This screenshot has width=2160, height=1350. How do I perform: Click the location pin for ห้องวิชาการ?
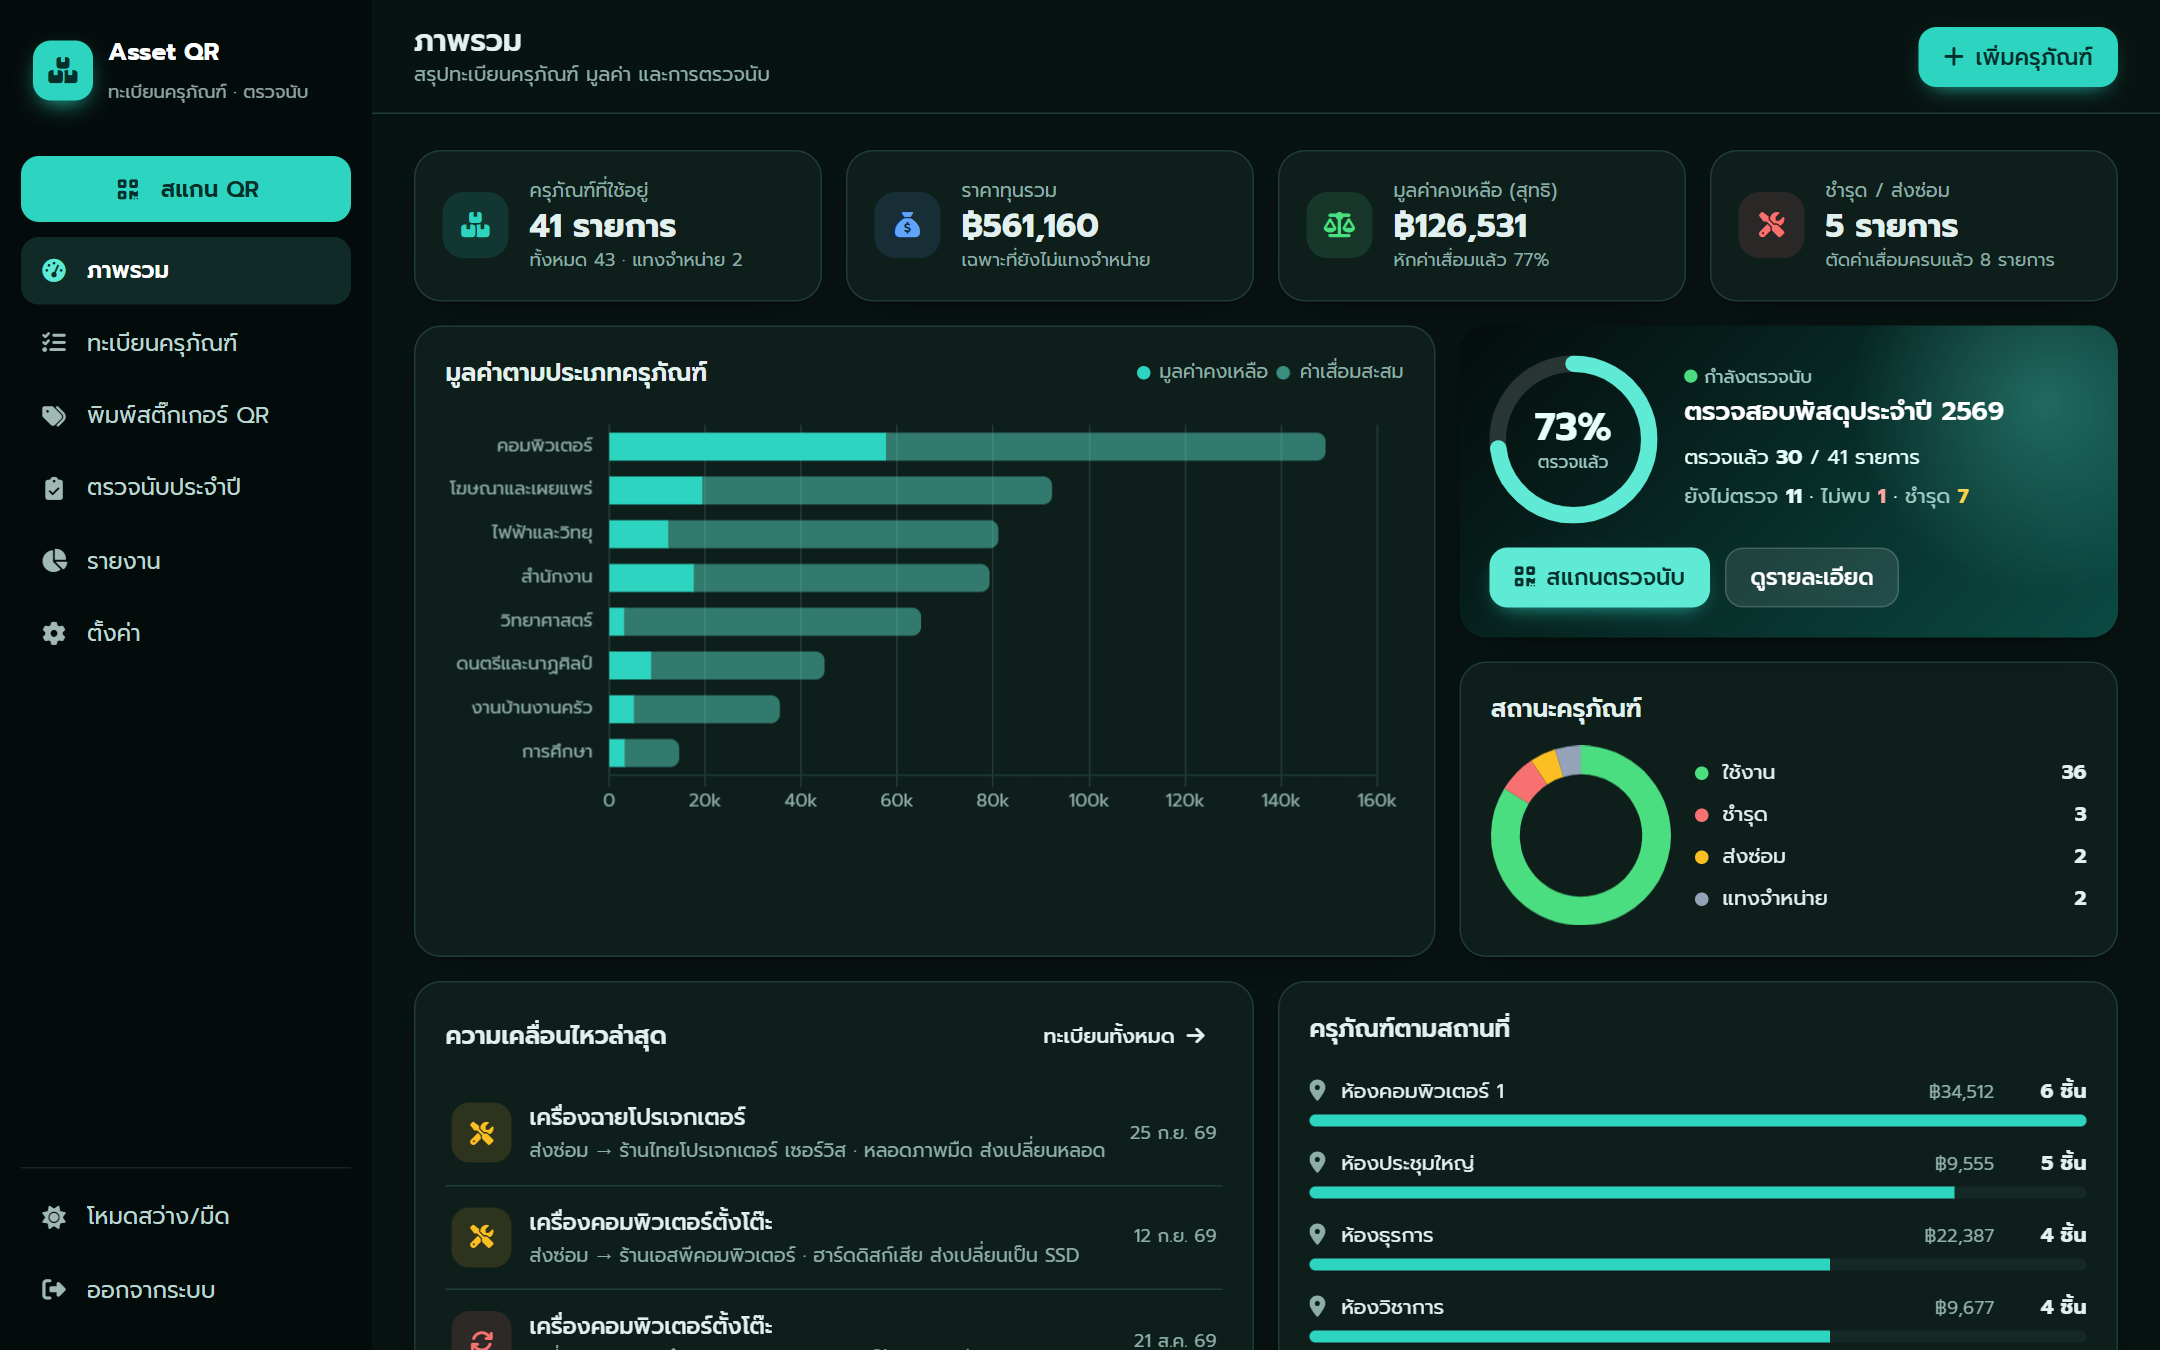[x=1318, y=1306]
